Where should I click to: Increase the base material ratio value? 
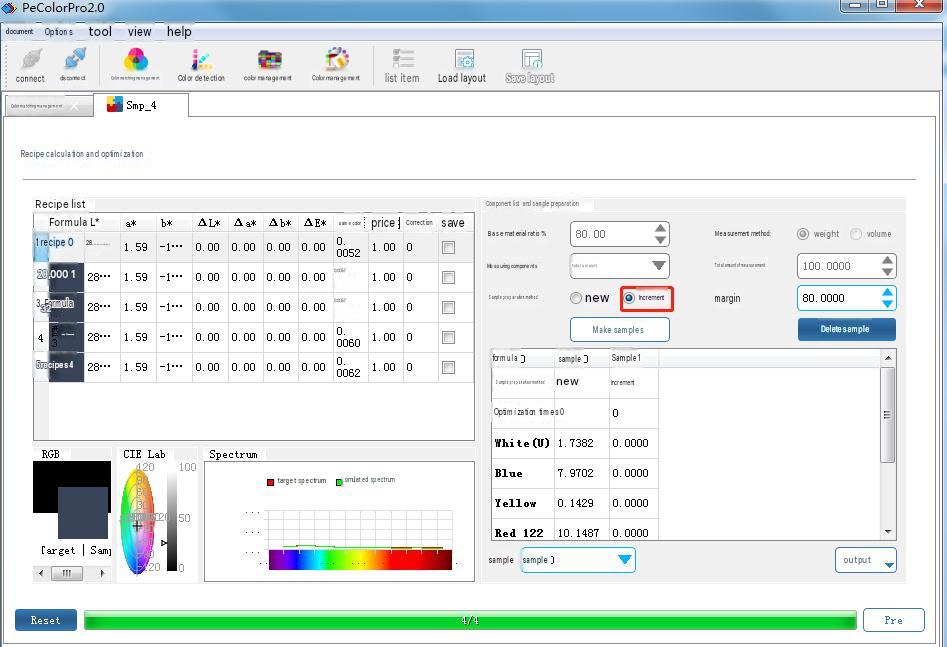[x=661, y=228]
